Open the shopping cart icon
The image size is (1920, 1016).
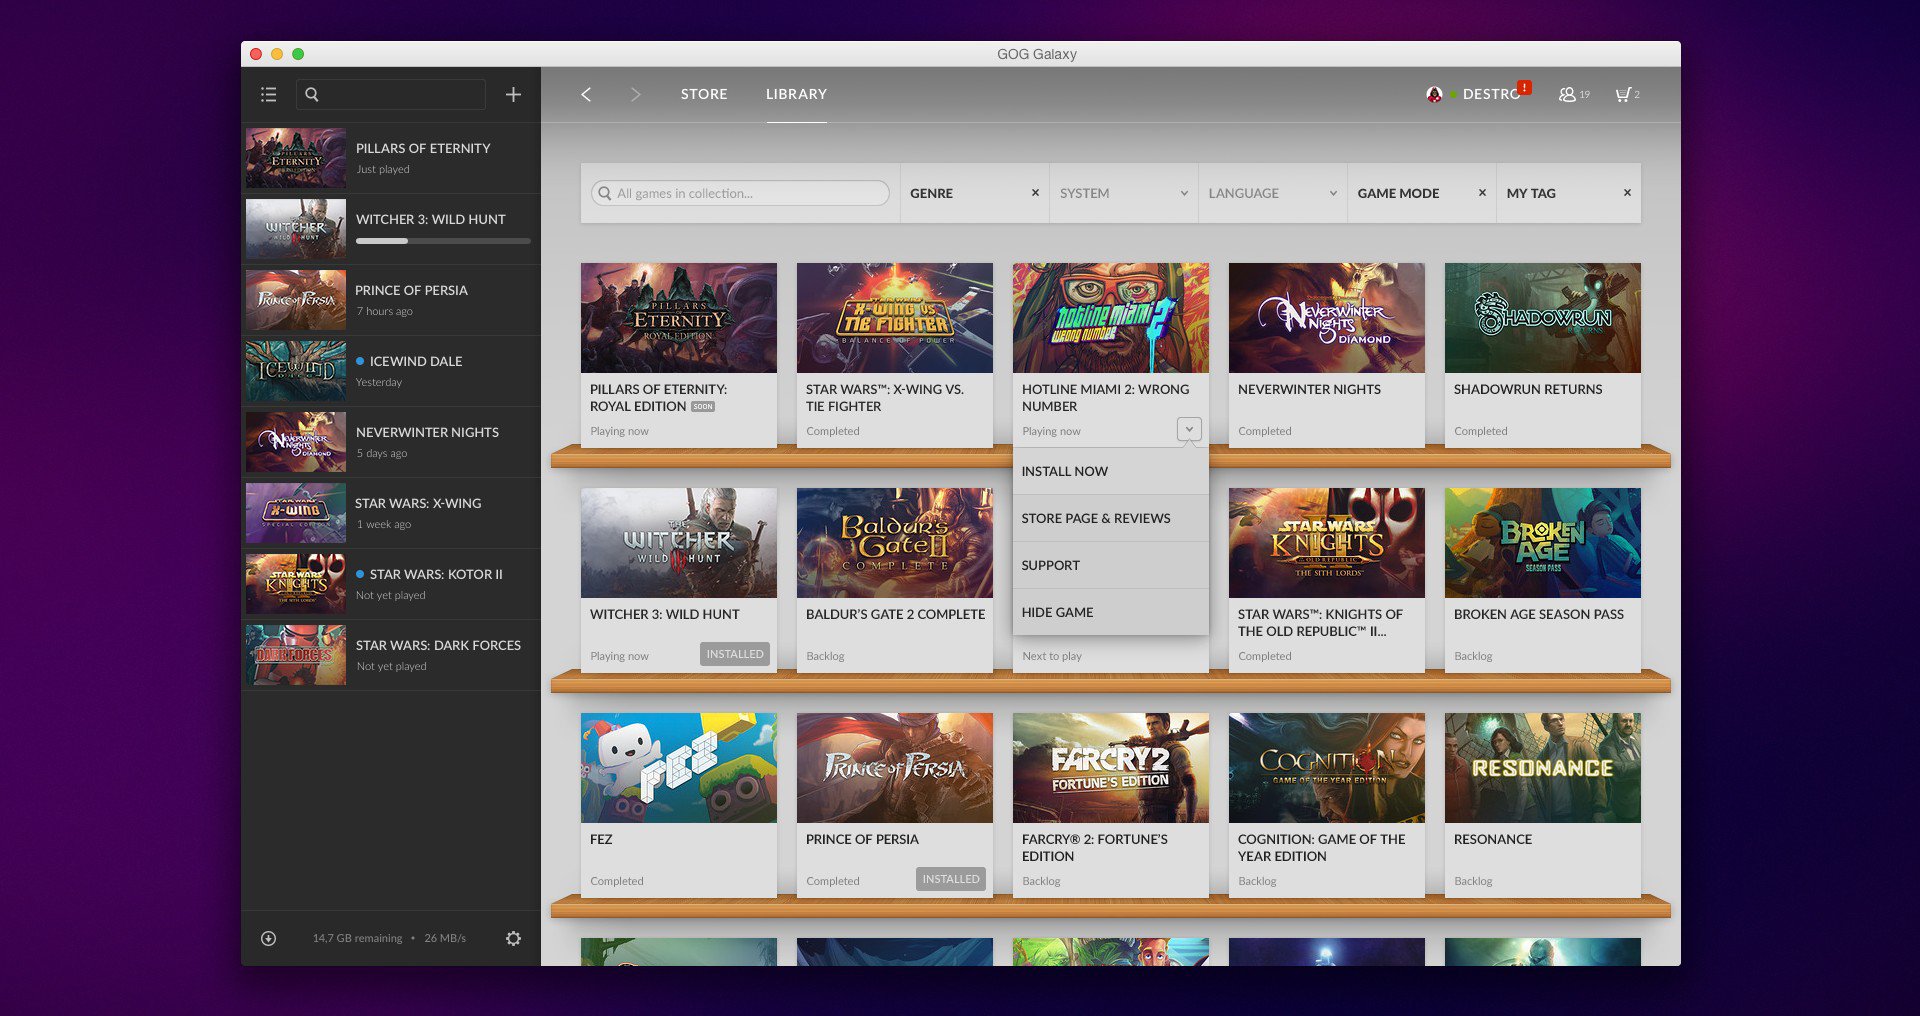tap(1623, 94)
